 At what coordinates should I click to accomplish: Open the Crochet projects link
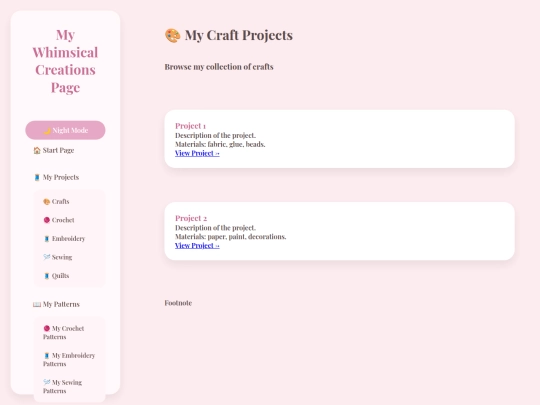[x=59, y=220]
